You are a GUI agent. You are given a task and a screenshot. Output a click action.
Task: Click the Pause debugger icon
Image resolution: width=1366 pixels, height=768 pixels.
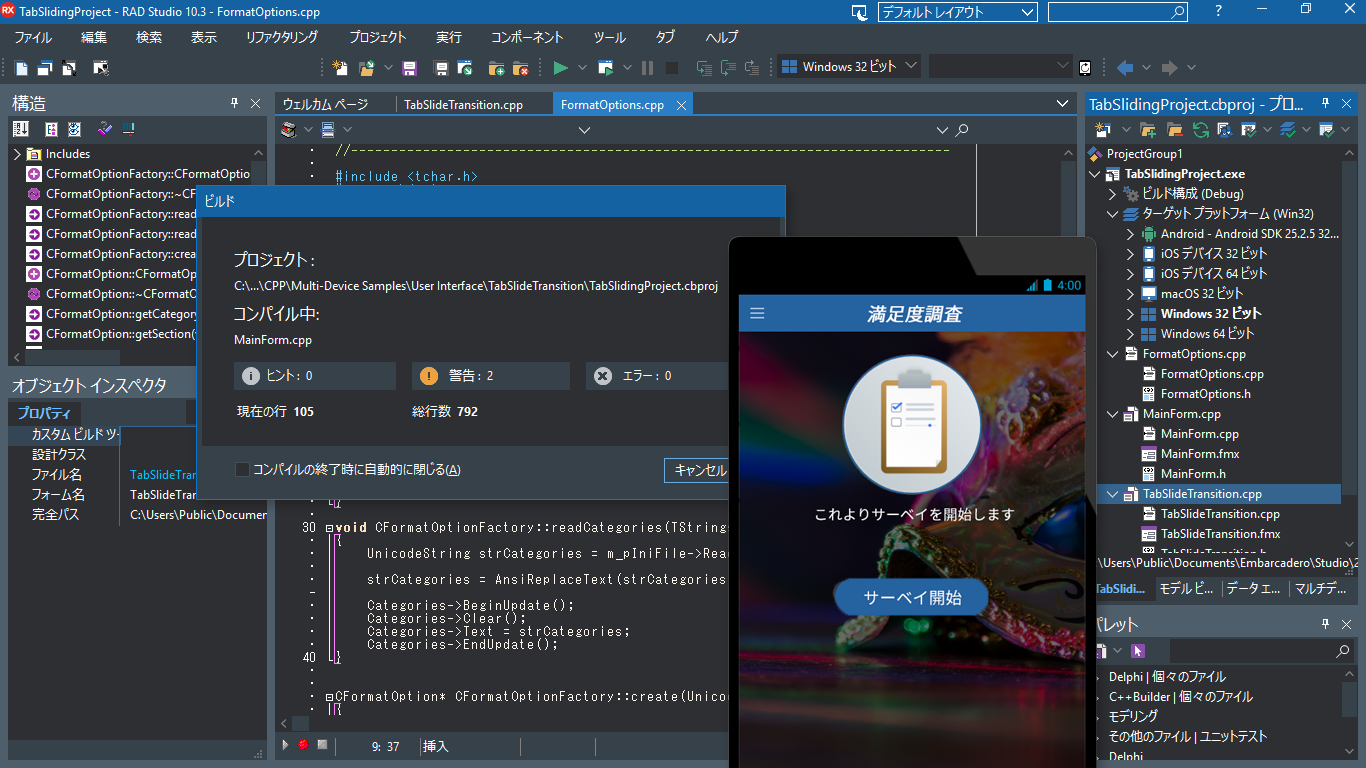coord(647,68)
